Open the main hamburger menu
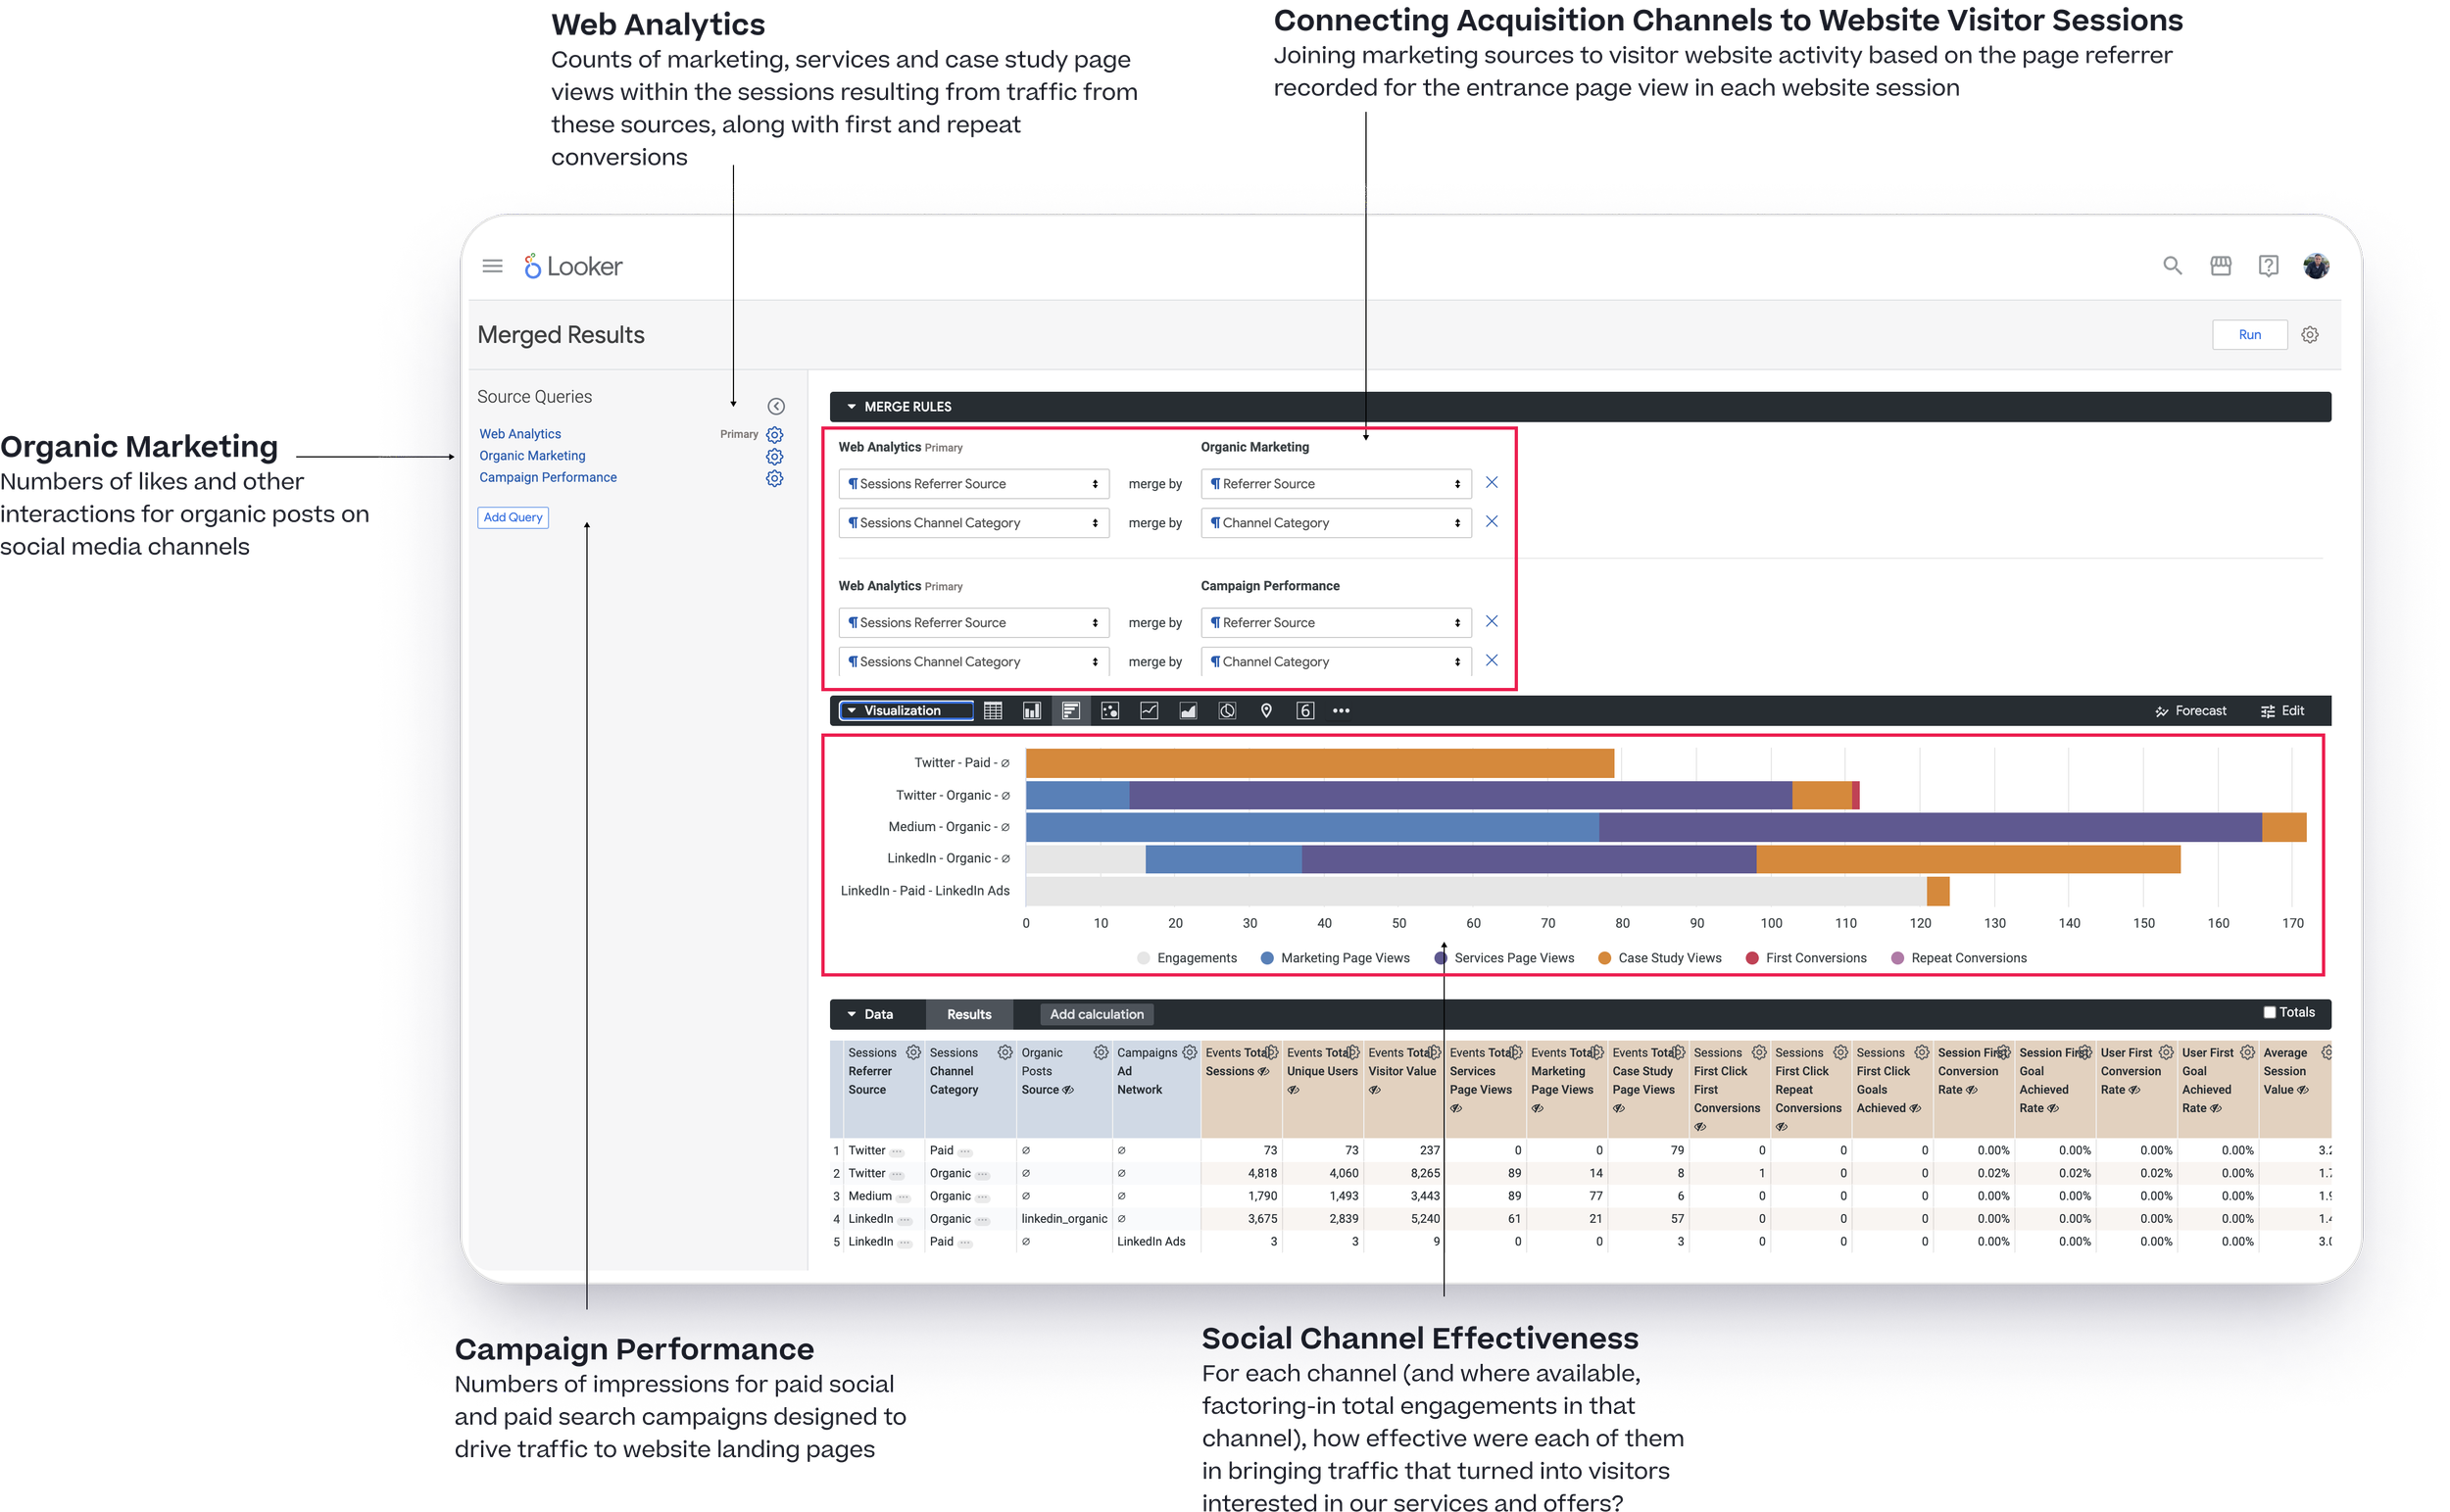The image size is (2450, 1512). pyautogui.click(x=492, y=266)
